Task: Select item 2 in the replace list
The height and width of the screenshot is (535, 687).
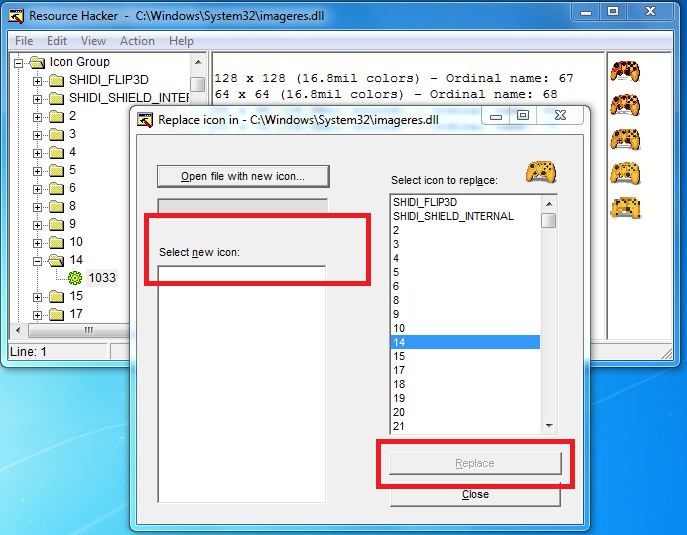Action: click(465, 230)
